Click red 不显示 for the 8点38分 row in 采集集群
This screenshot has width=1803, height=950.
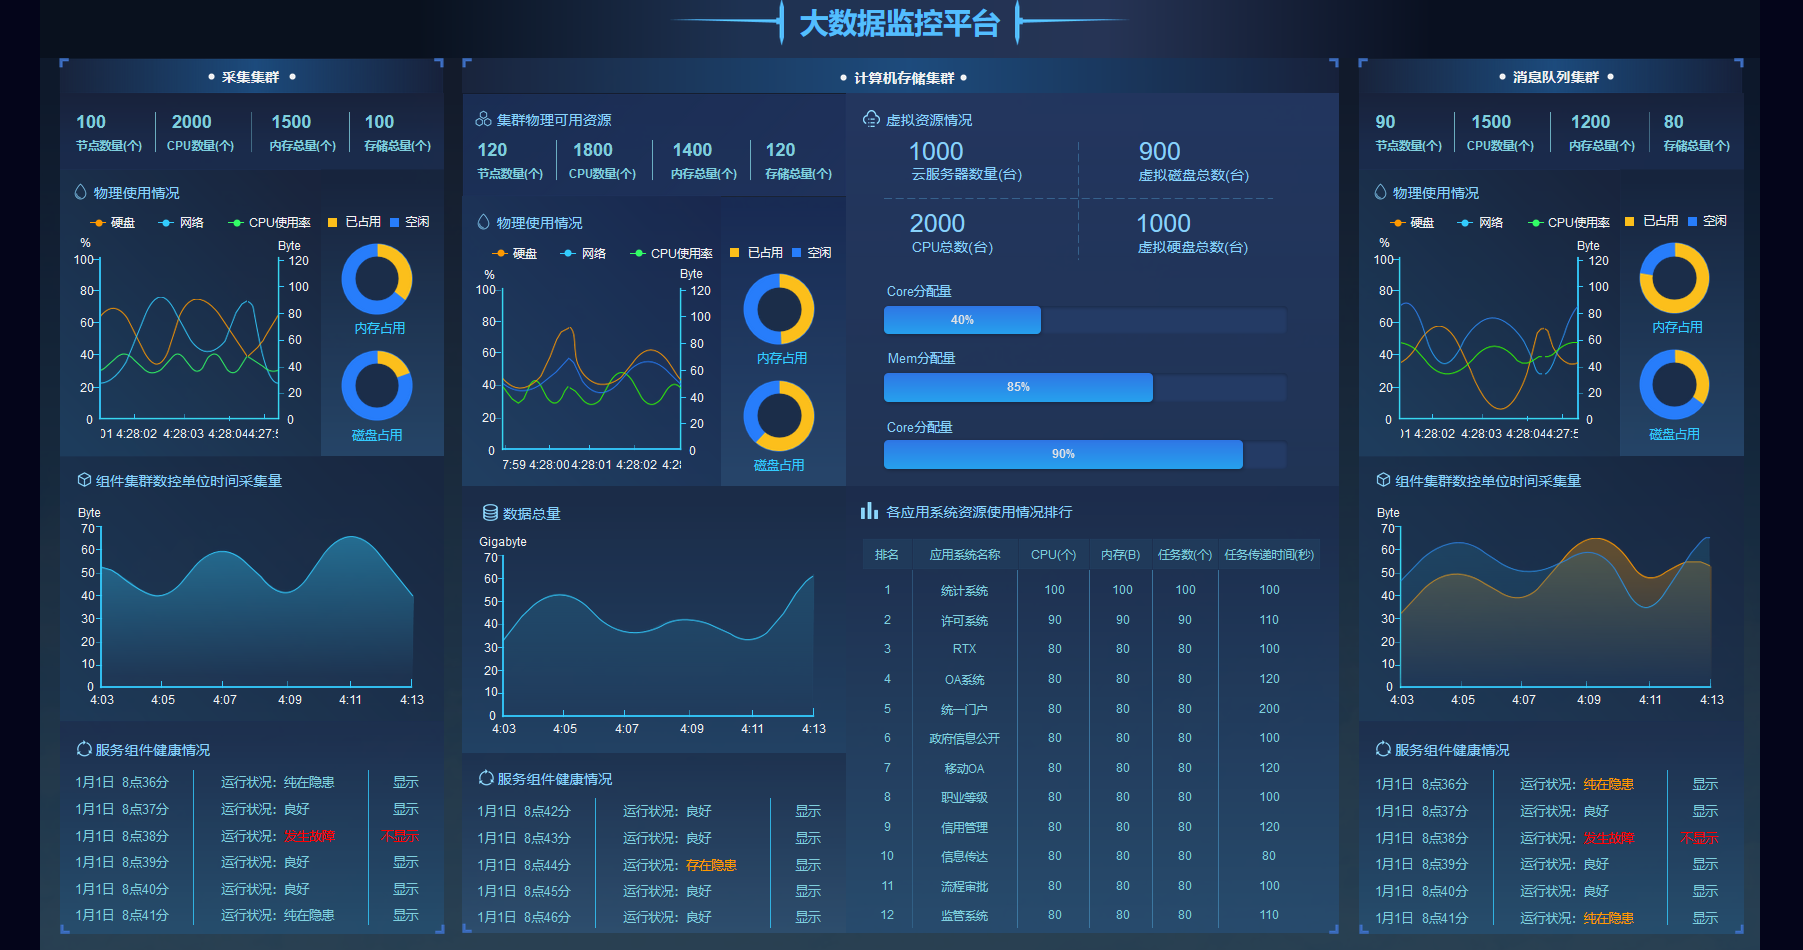(x=400, y=835)
